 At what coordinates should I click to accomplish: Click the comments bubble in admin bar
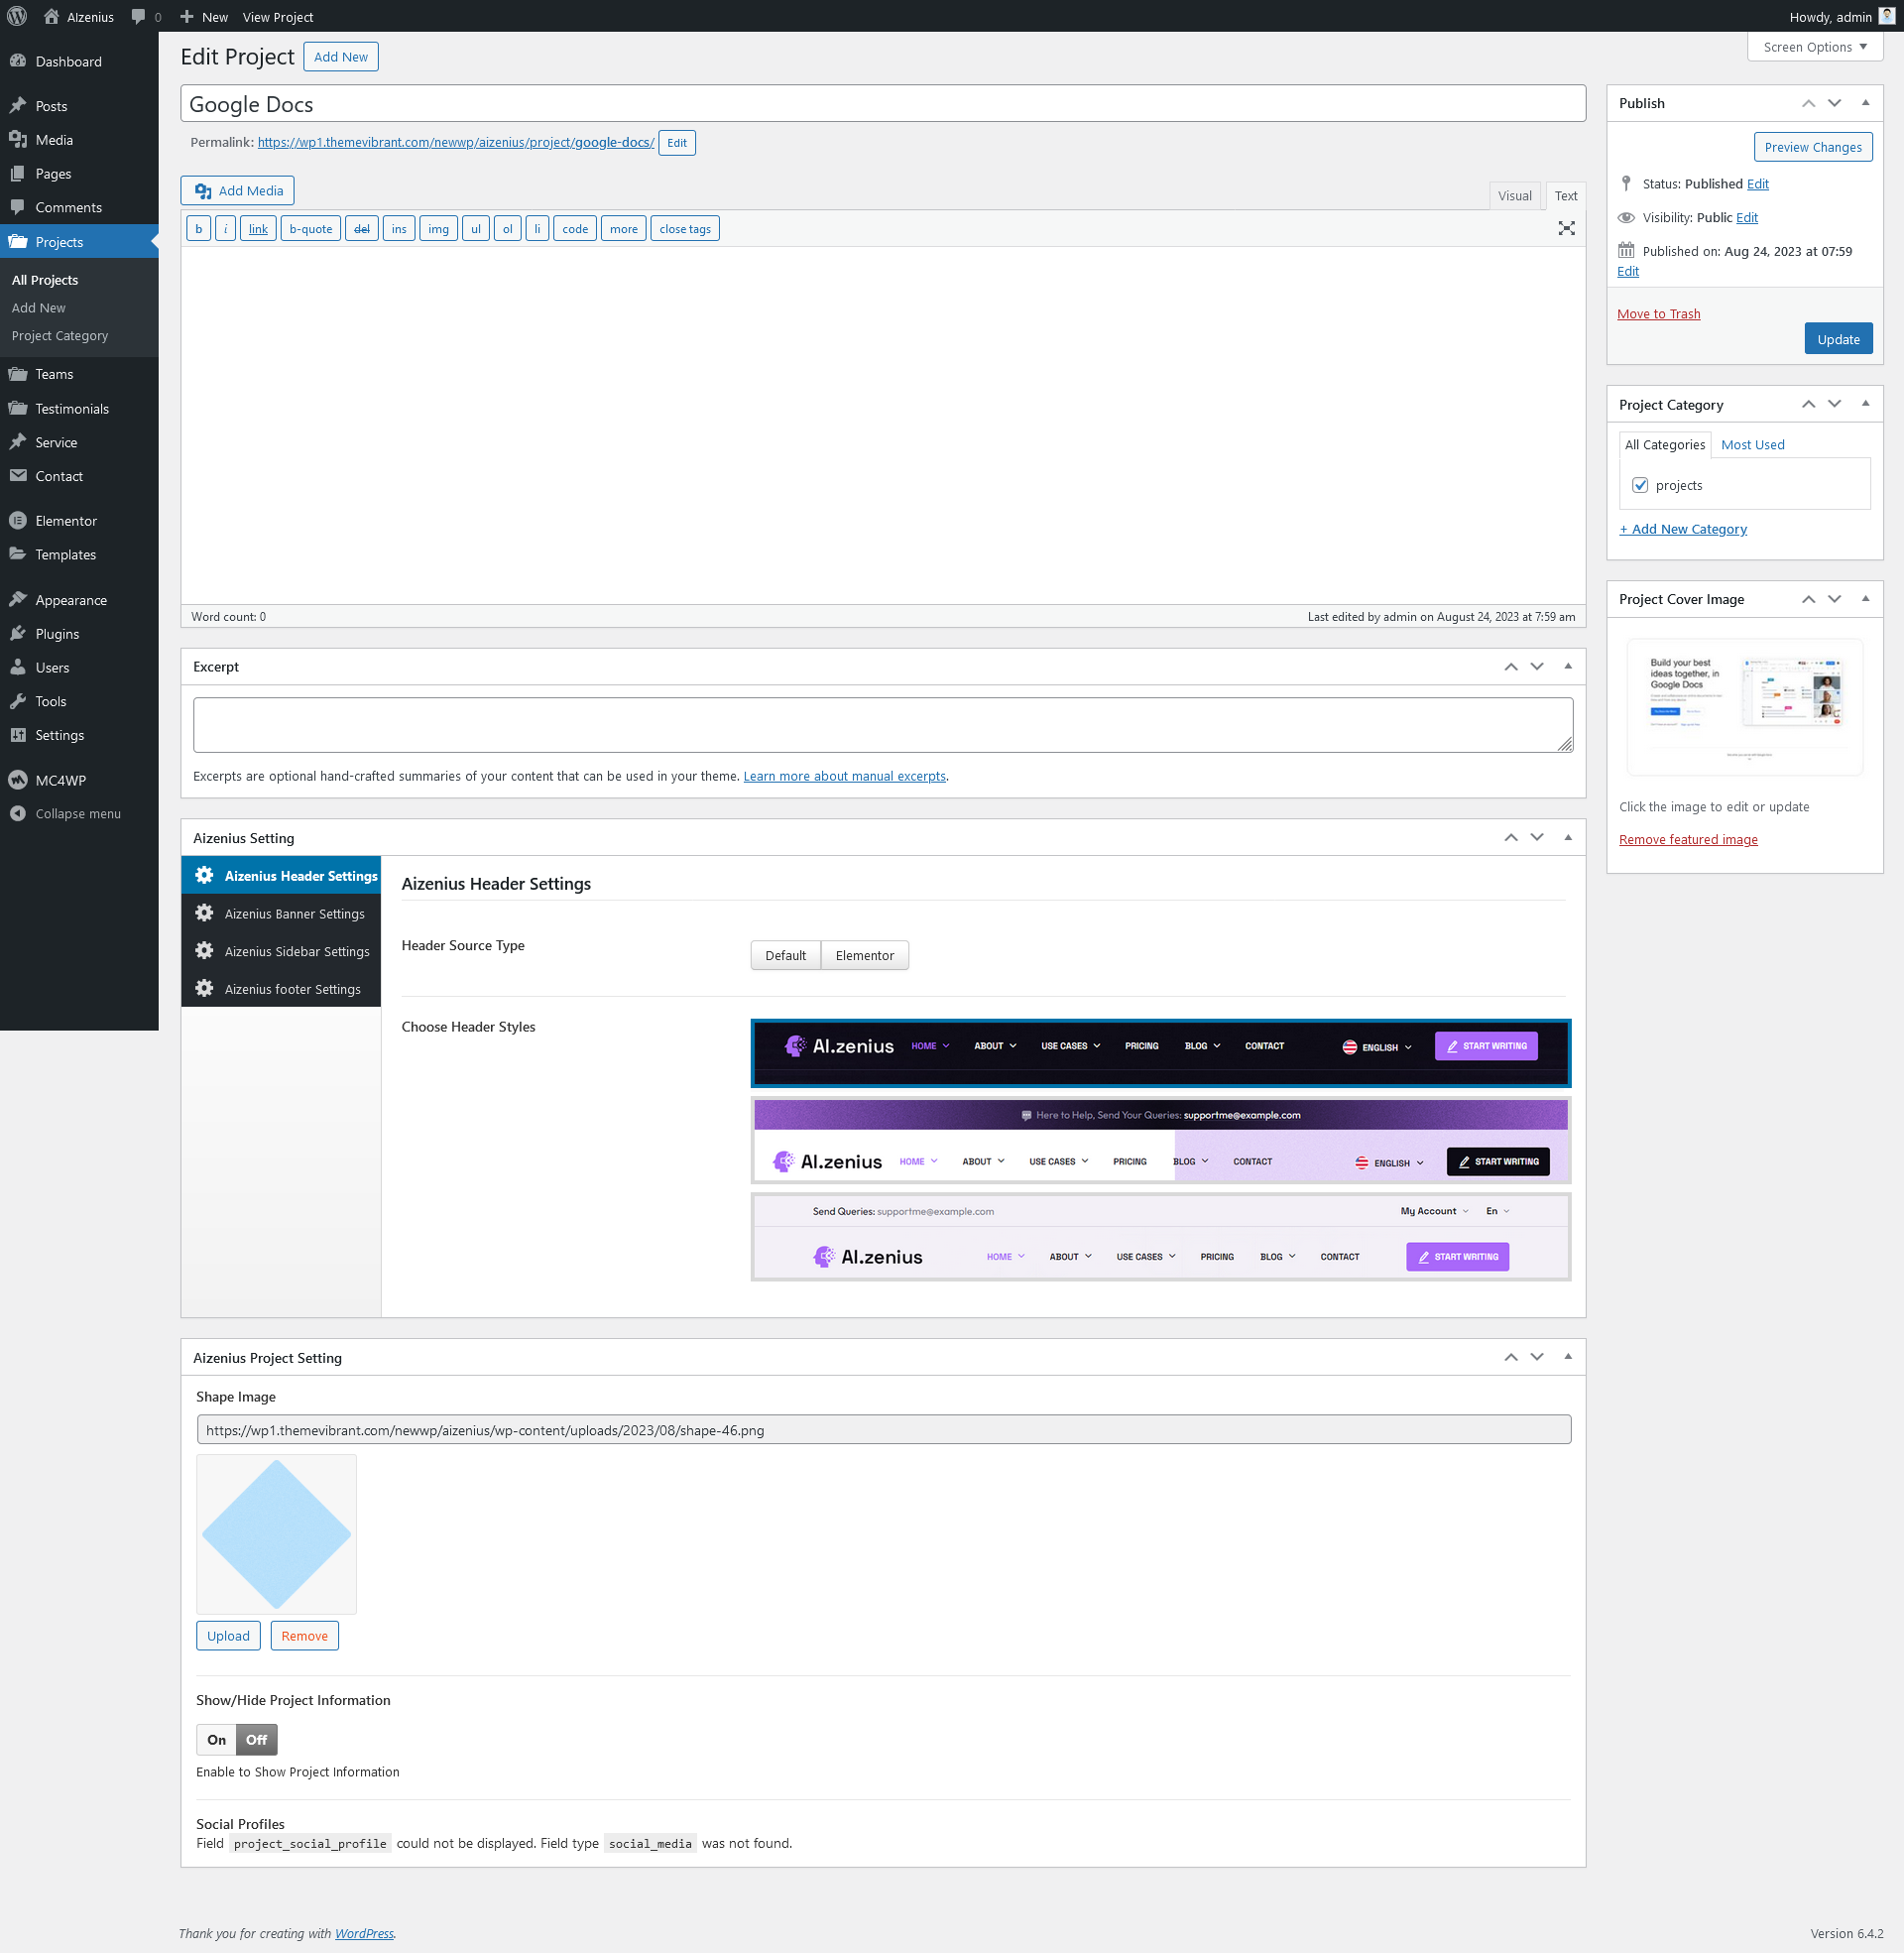(x=139, y=17)
